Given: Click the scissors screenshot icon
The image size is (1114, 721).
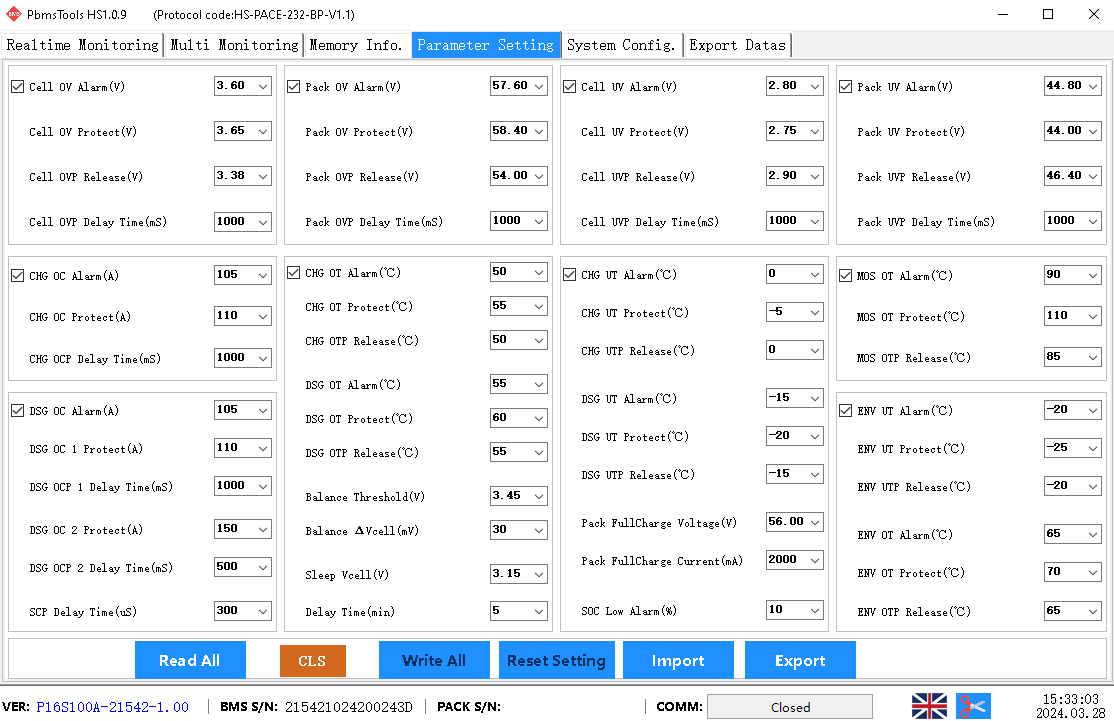Looking at the screenshot, I should click(973, 706).
